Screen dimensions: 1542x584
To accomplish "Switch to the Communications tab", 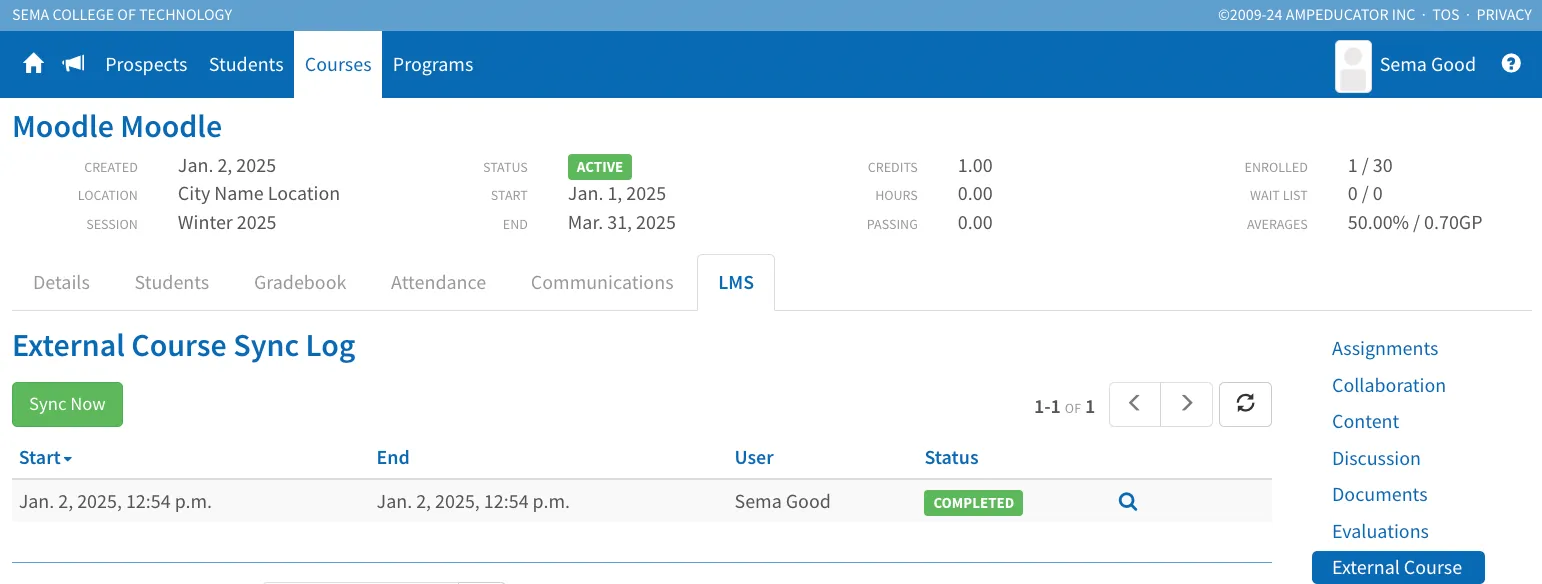I will click(602, 283).
